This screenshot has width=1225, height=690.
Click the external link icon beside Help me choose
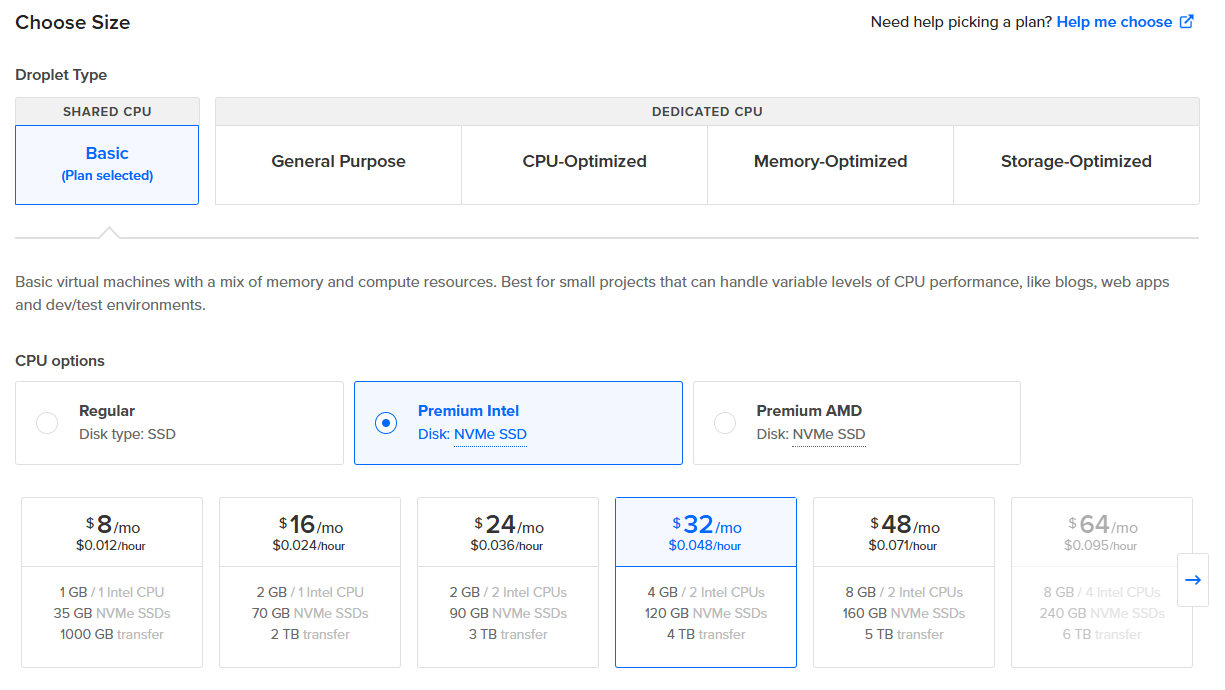(x=1187, y=22)
